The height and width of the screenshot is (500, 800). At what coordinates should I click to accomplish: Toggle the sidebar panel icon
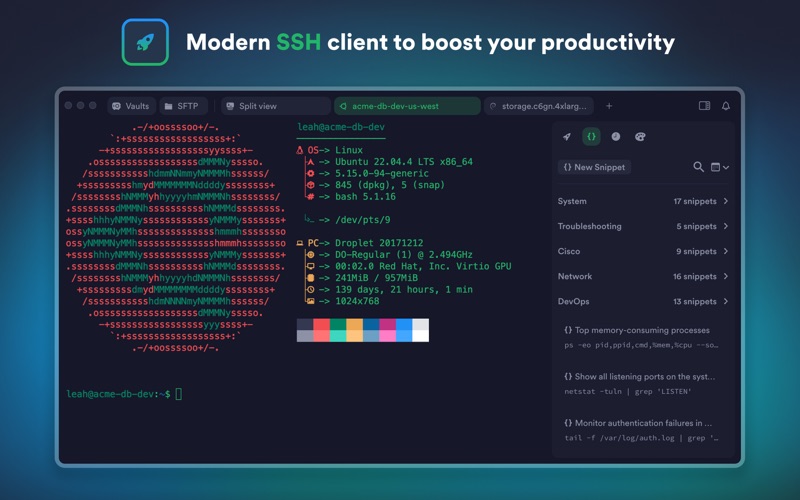pos(704,106)
